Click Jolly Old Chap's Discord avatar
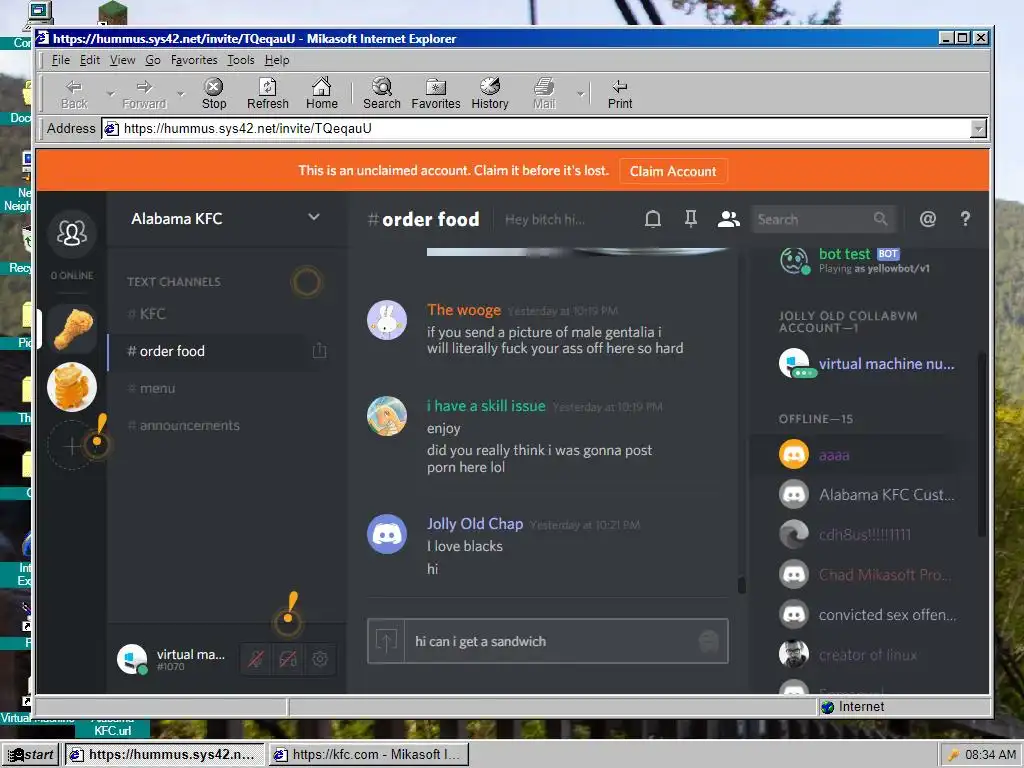Image resolution: width=1024 pixels, height=768 pixels. click(x=387, y=534)
